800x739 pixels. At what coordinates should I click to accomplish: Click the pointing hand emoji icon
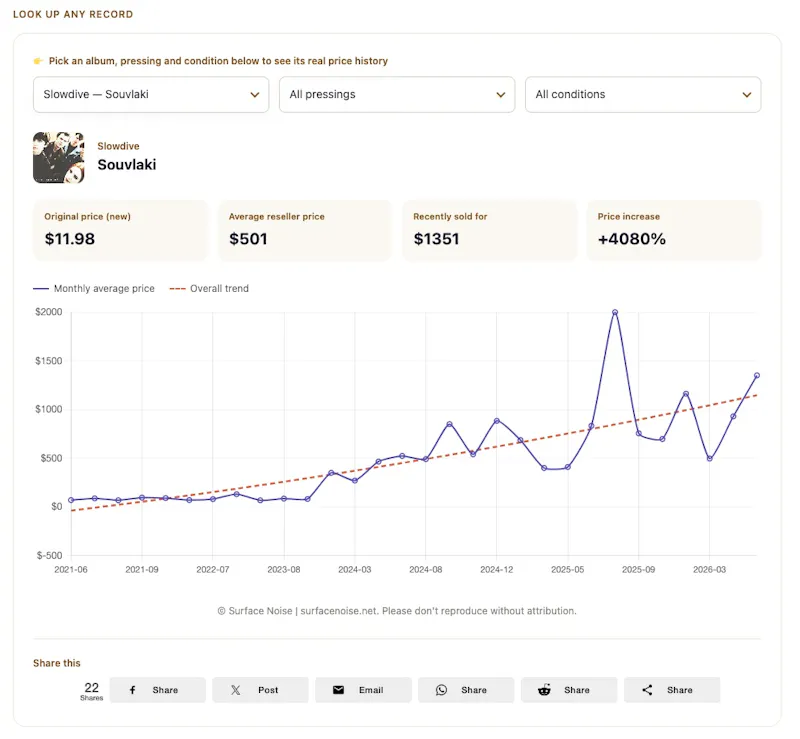(x=38, y=61)
